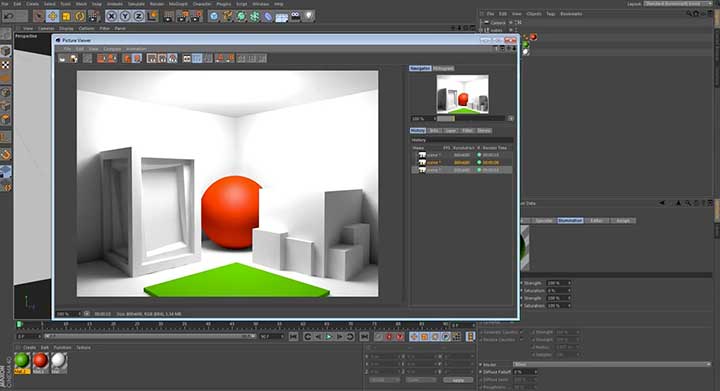Viewport: 720px width, 391px height.
Task: Open the Edit Render Settings icon
Action: tap(196, 17)
